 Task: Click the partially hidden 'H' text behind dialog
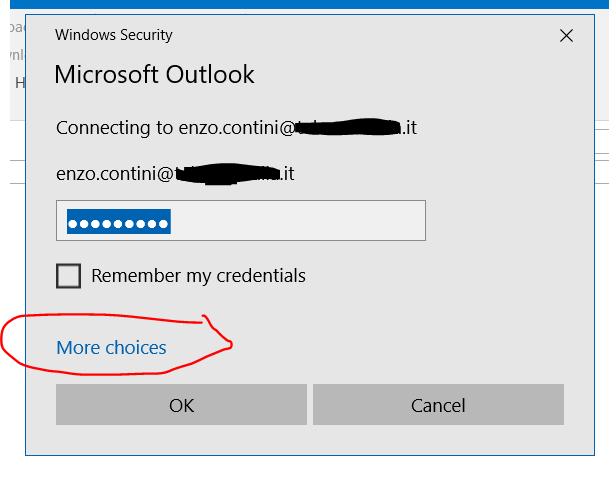coord(19,83)
